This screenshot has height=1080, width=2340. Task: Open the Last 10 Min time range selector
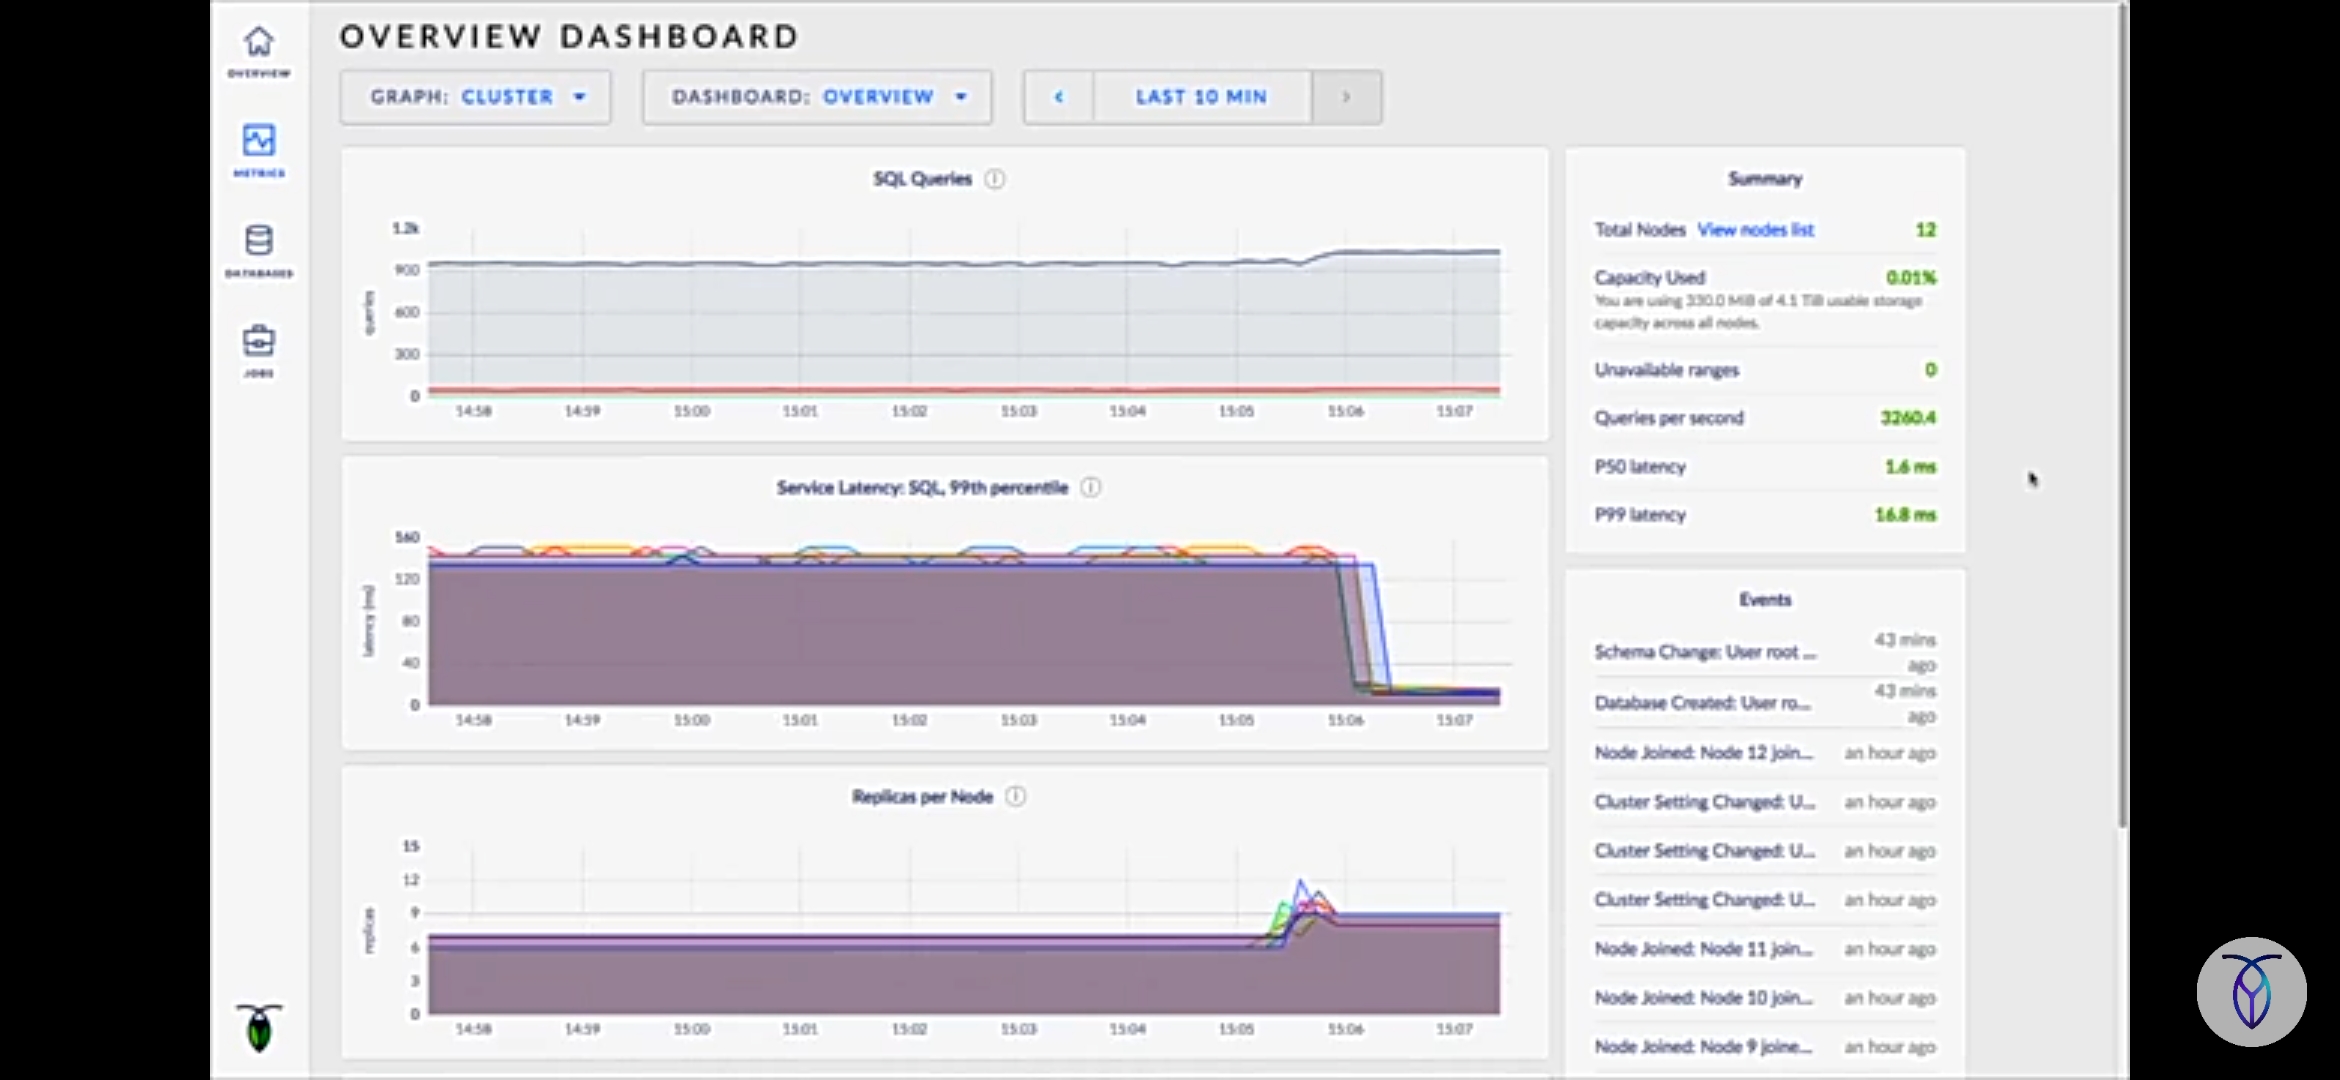[1201, 97]
